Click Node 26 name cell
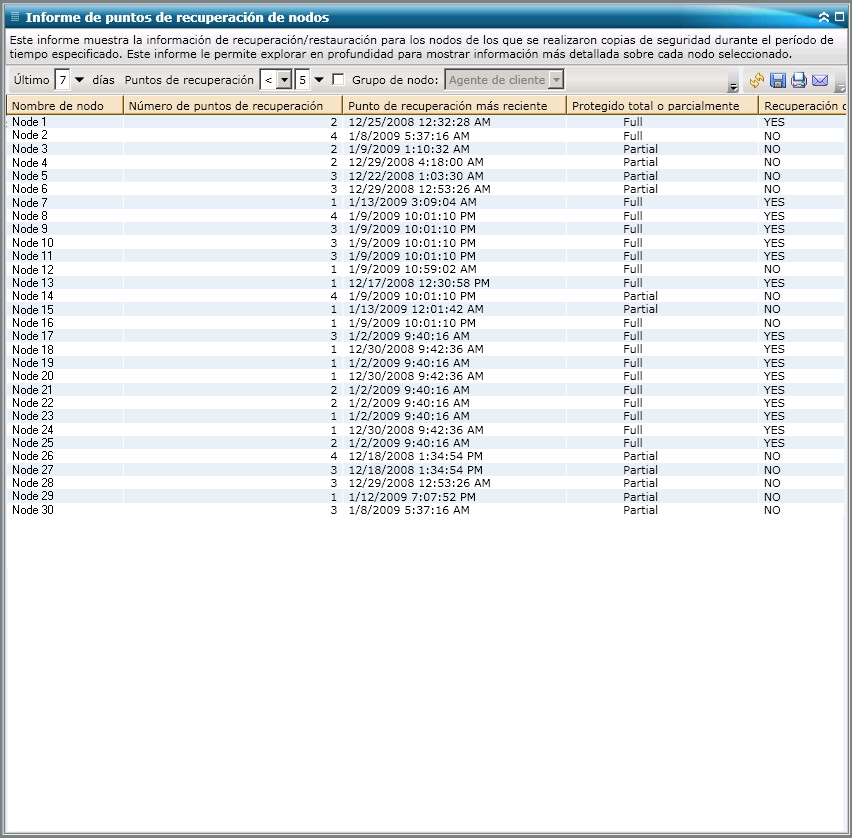852x838 pixels. click(33, 456)
